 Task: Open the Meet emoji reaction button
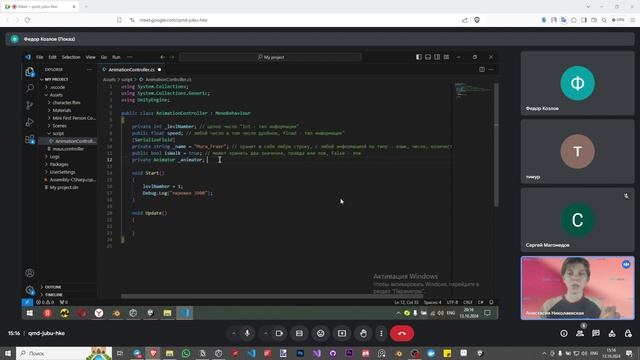[x=320, y=333]
